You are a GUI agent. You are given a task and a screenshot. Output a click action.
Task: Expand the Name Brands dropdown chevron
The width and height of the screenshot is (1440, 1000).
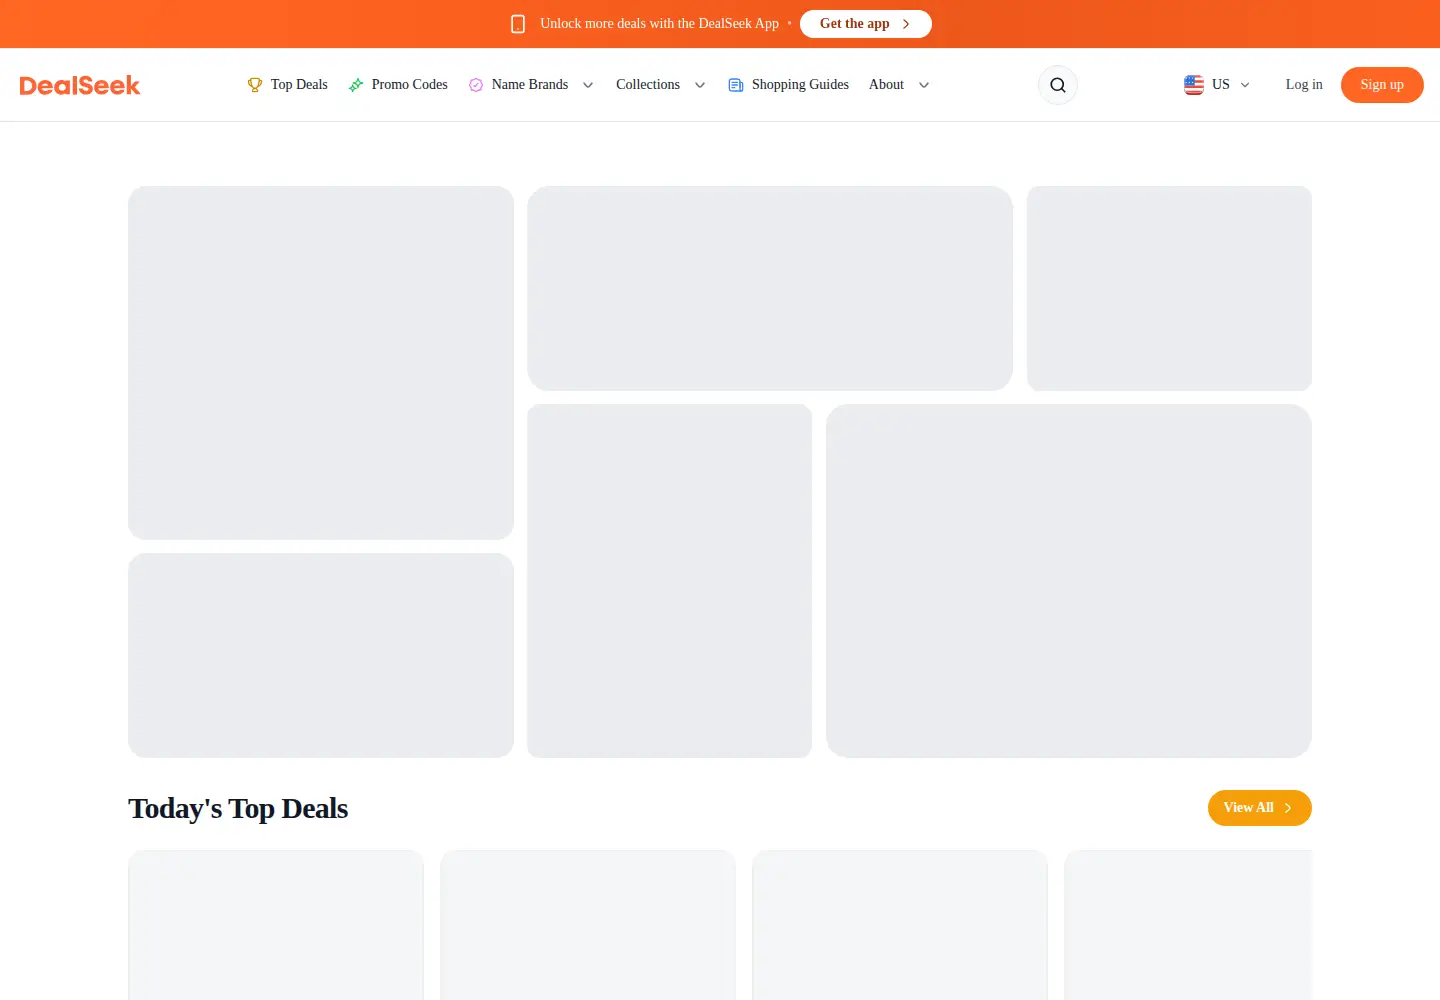pos(588,85)
